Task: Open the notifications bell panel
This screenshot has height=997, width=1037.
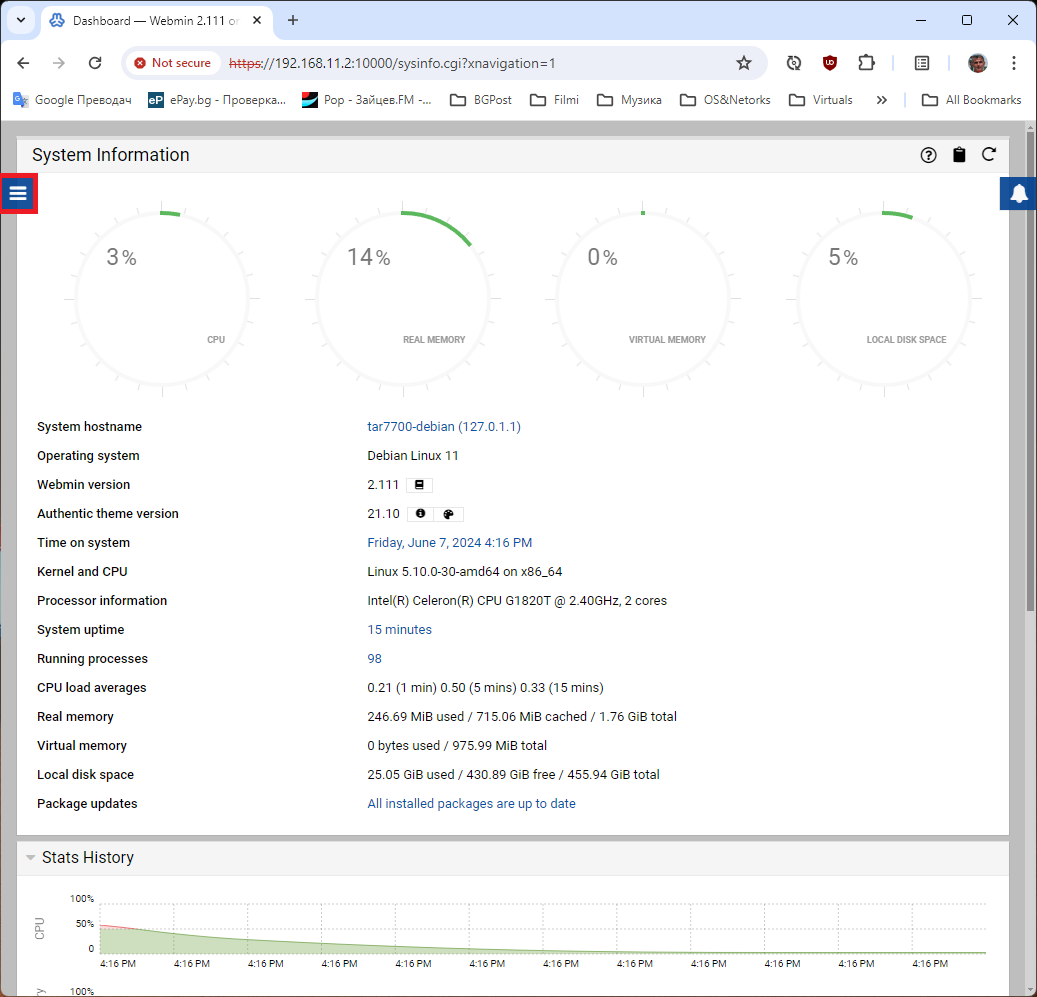Action: (1018, 194)
